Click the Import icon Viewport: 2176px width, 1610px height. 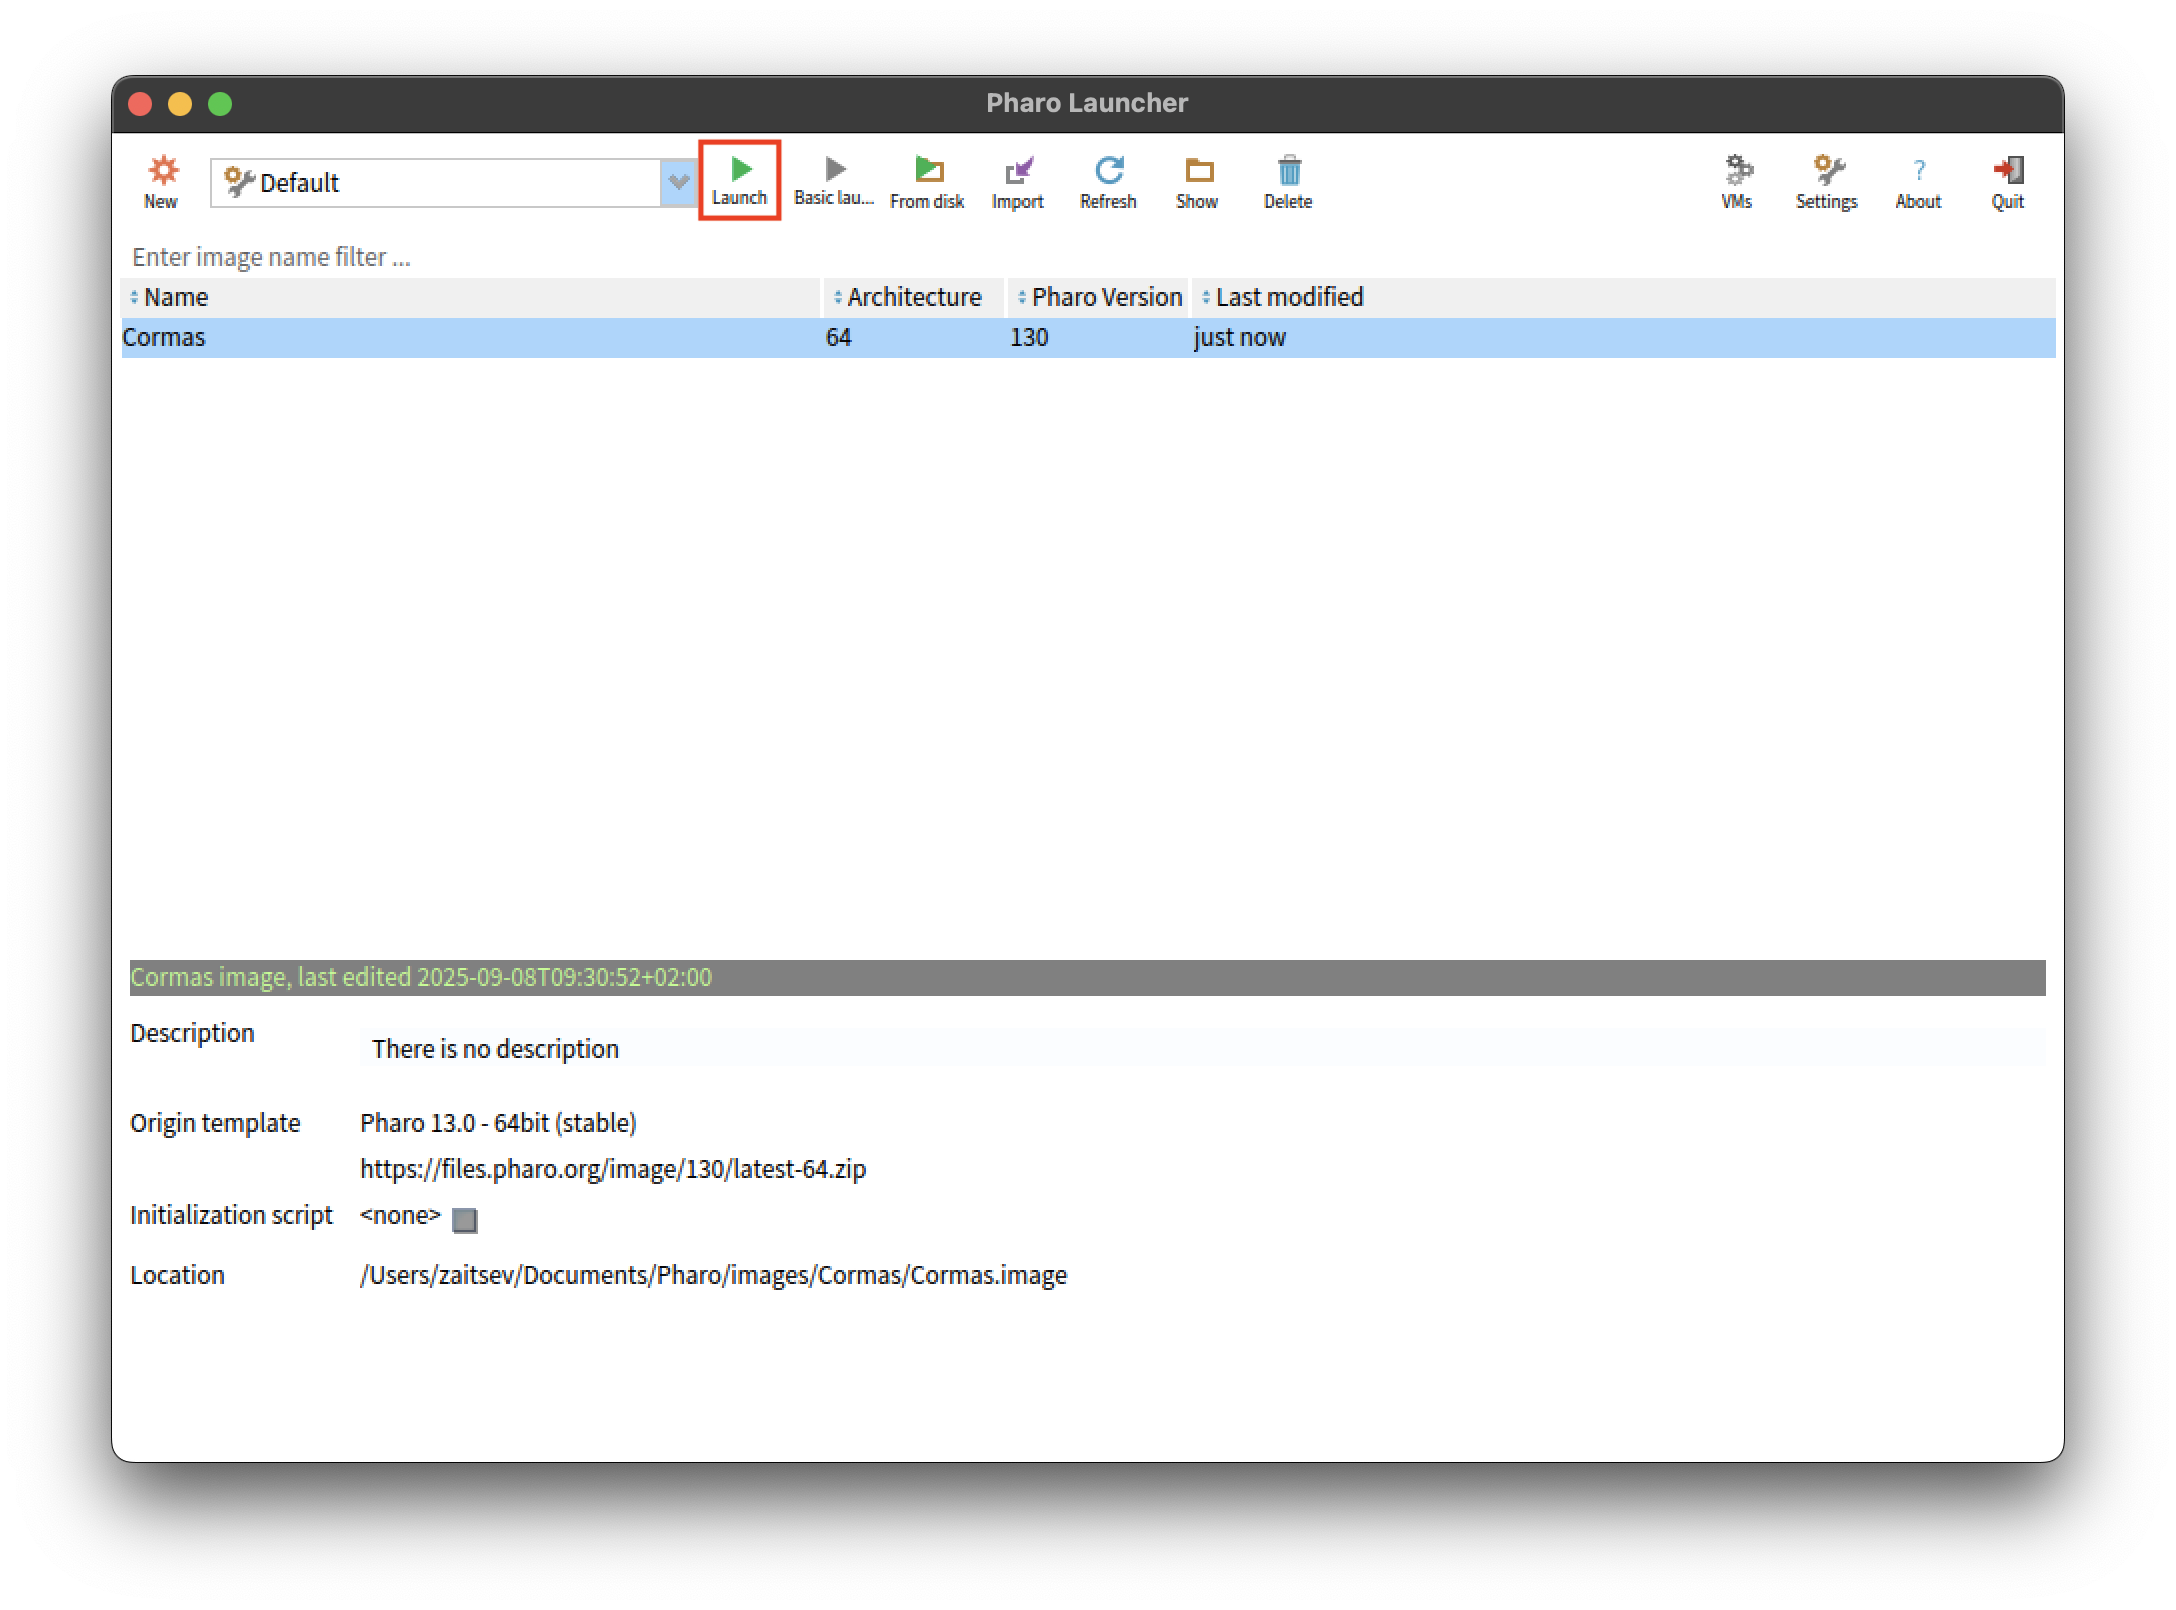point(1017,181)
